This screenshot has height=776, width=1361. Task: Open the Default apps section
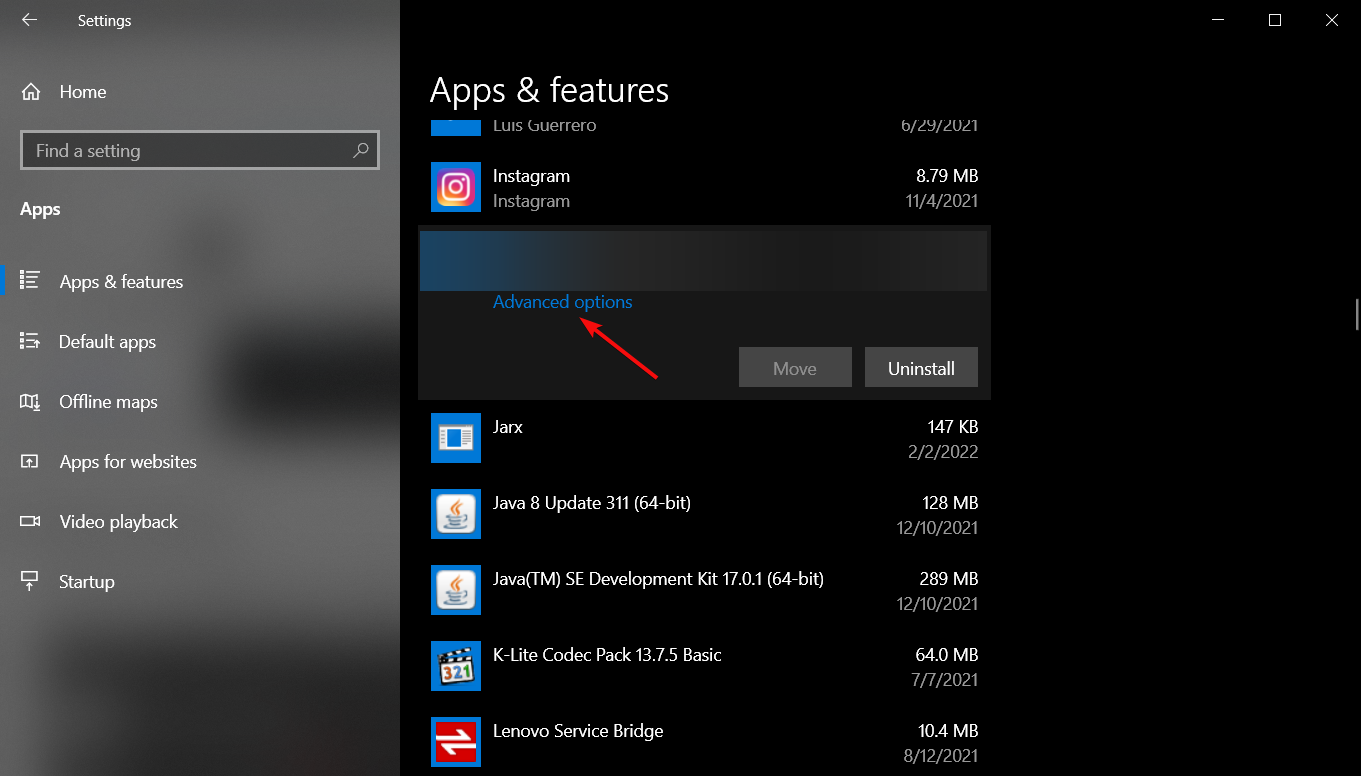point(107,342)
